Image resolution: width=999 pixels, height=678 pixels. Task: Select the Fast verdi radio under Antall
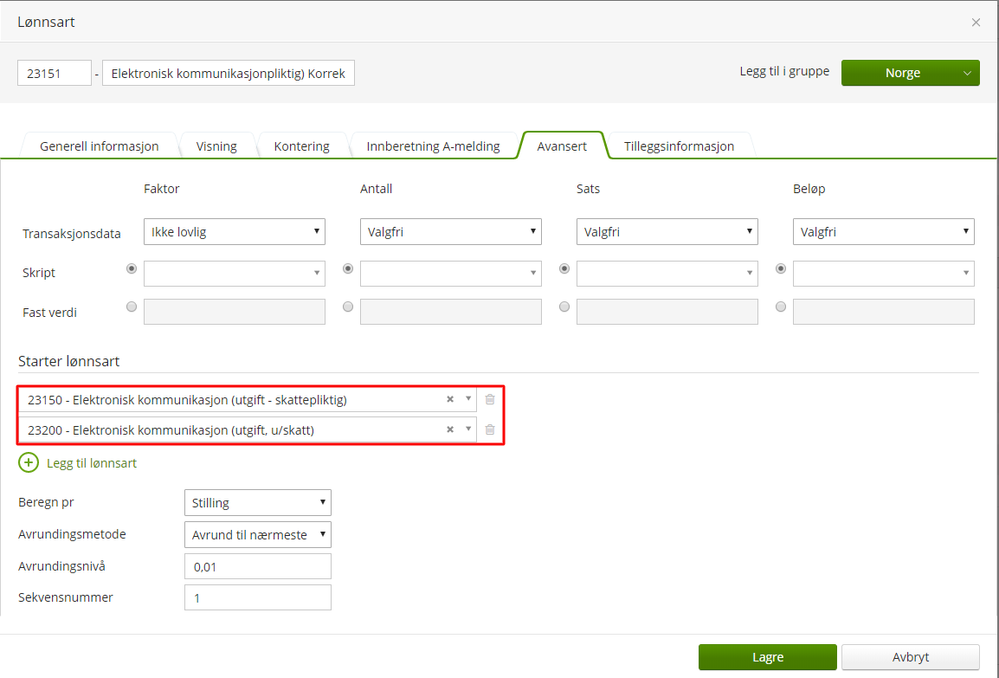tap(348, 307)
